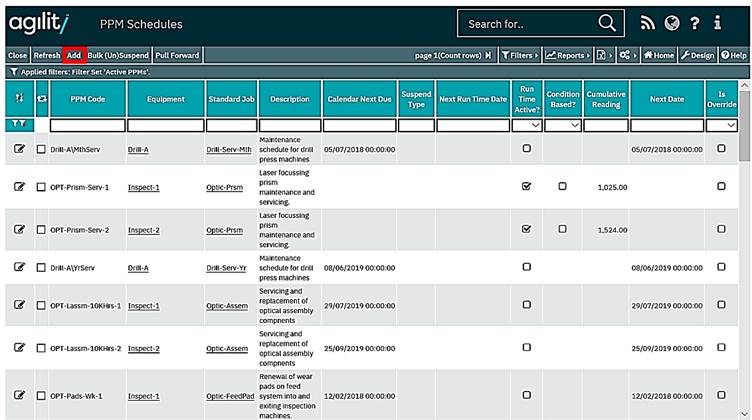Screen dimensions: 752x420
Task: Toggle Run Time Active for OPT-Prism-Serv-2
Action: [527, 229]
